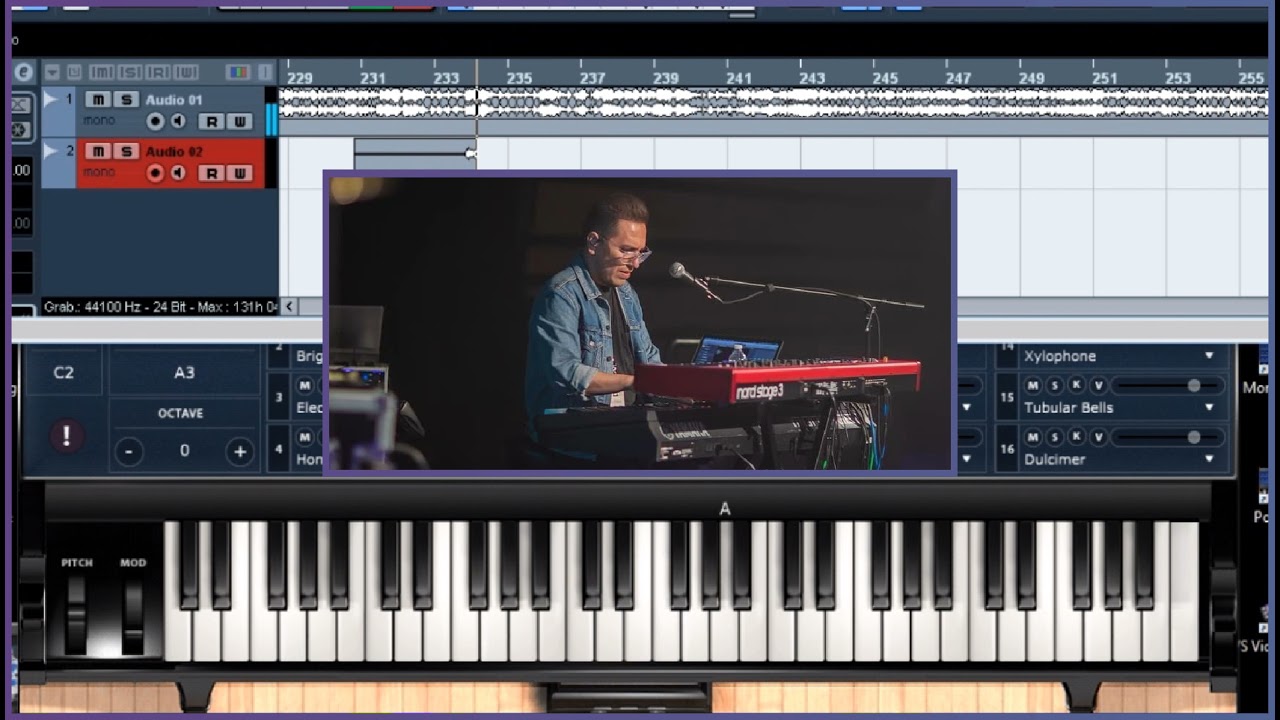
Task: Click the global mute [M] header icon
Action: coord(101,72)
